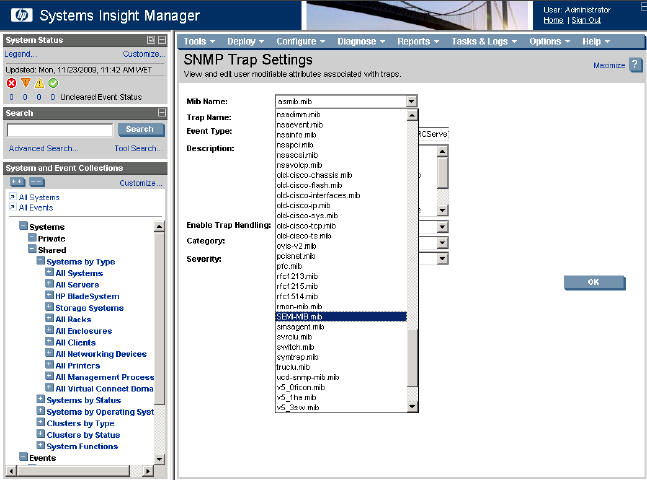Minimize the Search panel
The width and height of the screenshot is (647, 480).
[162, 113]
